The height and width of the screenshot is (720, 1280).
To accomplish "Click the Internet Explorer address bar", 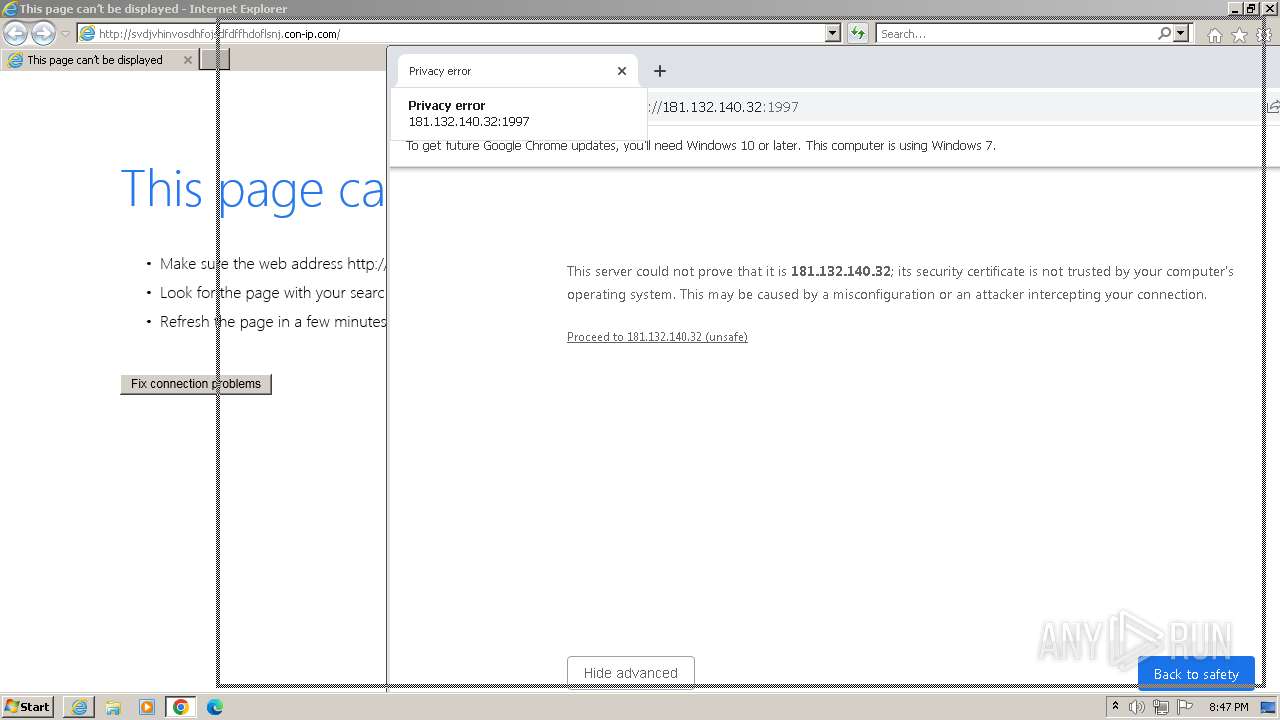I will click(450, 34).
